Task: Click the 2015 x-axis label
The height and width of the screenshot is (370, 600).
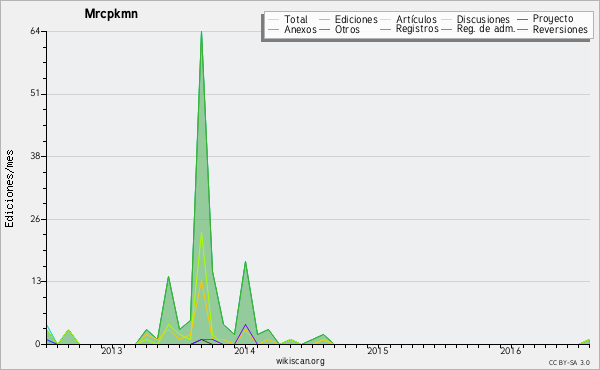Action: (x=378, y=351)
